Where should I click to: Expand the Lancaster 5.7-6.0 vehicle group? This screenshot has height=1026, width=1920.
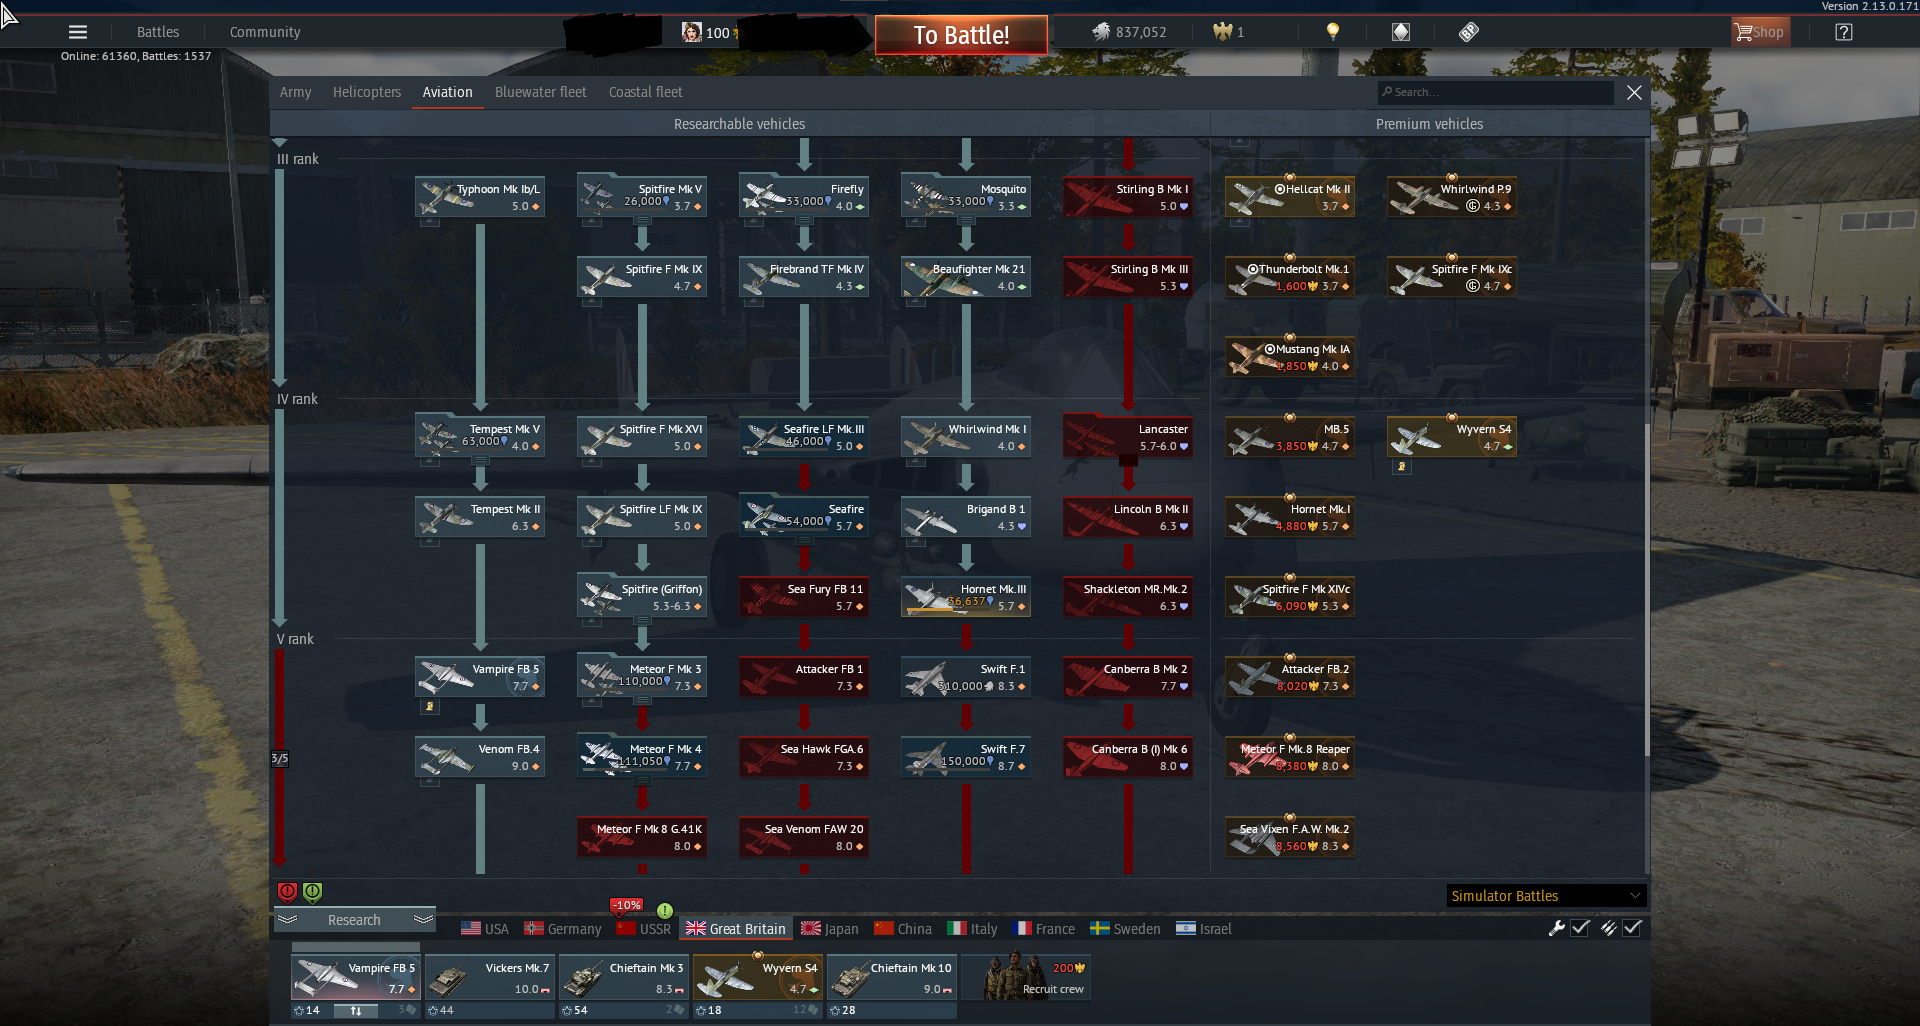click(1128, 461)
